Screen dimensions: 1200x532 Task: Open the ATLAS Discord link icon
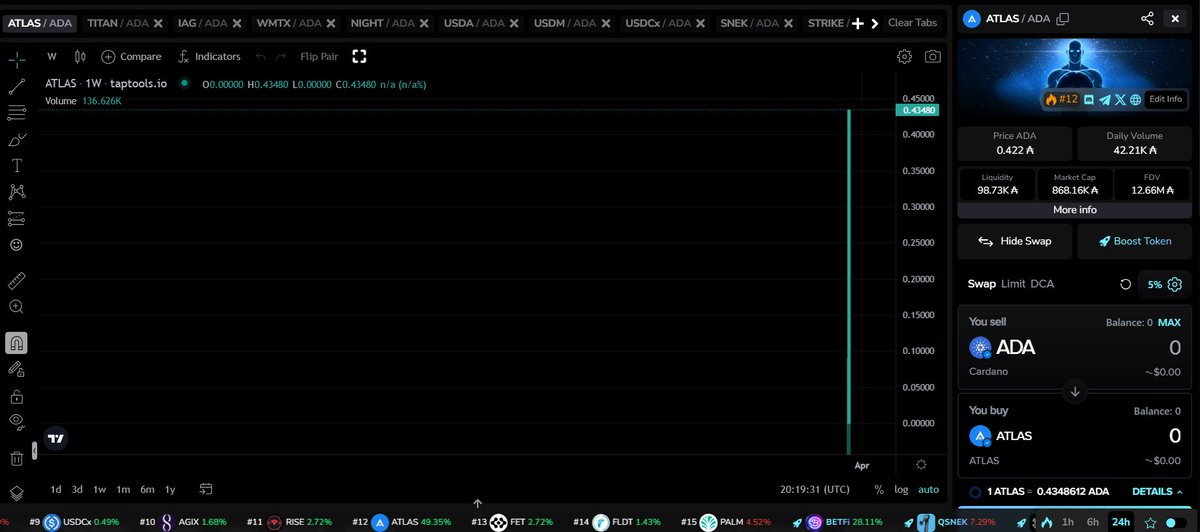pyautogui.click(x=1088, y=99)
